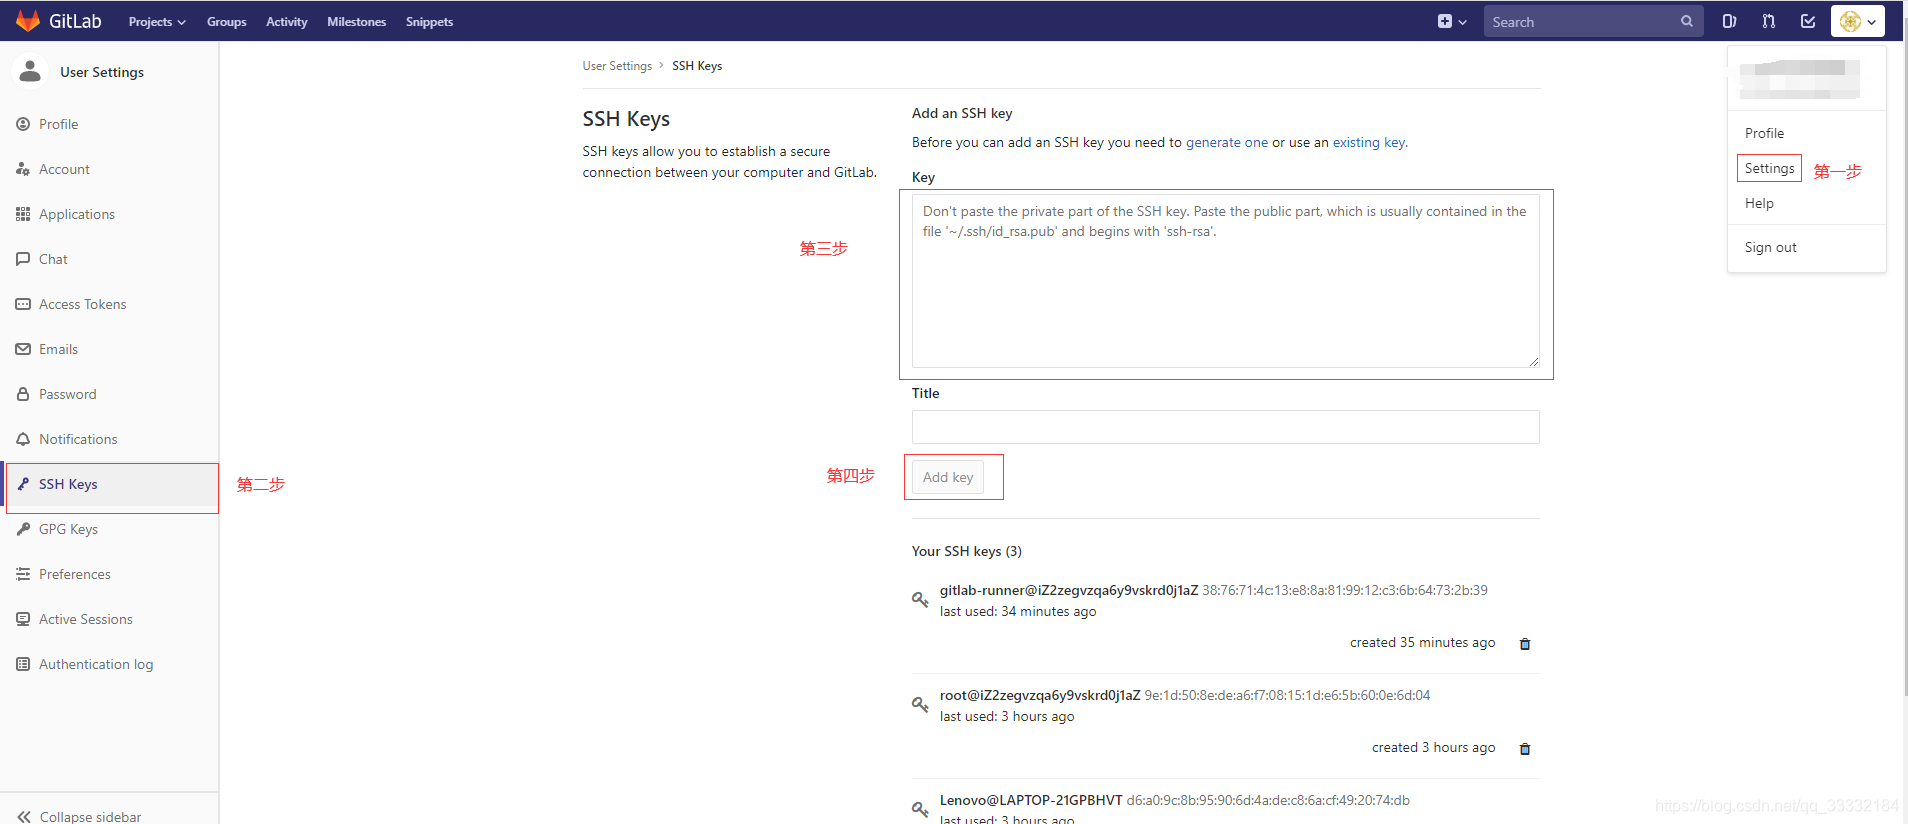
Task: Click the Profile sidebar icon
Action: (23, 124)
